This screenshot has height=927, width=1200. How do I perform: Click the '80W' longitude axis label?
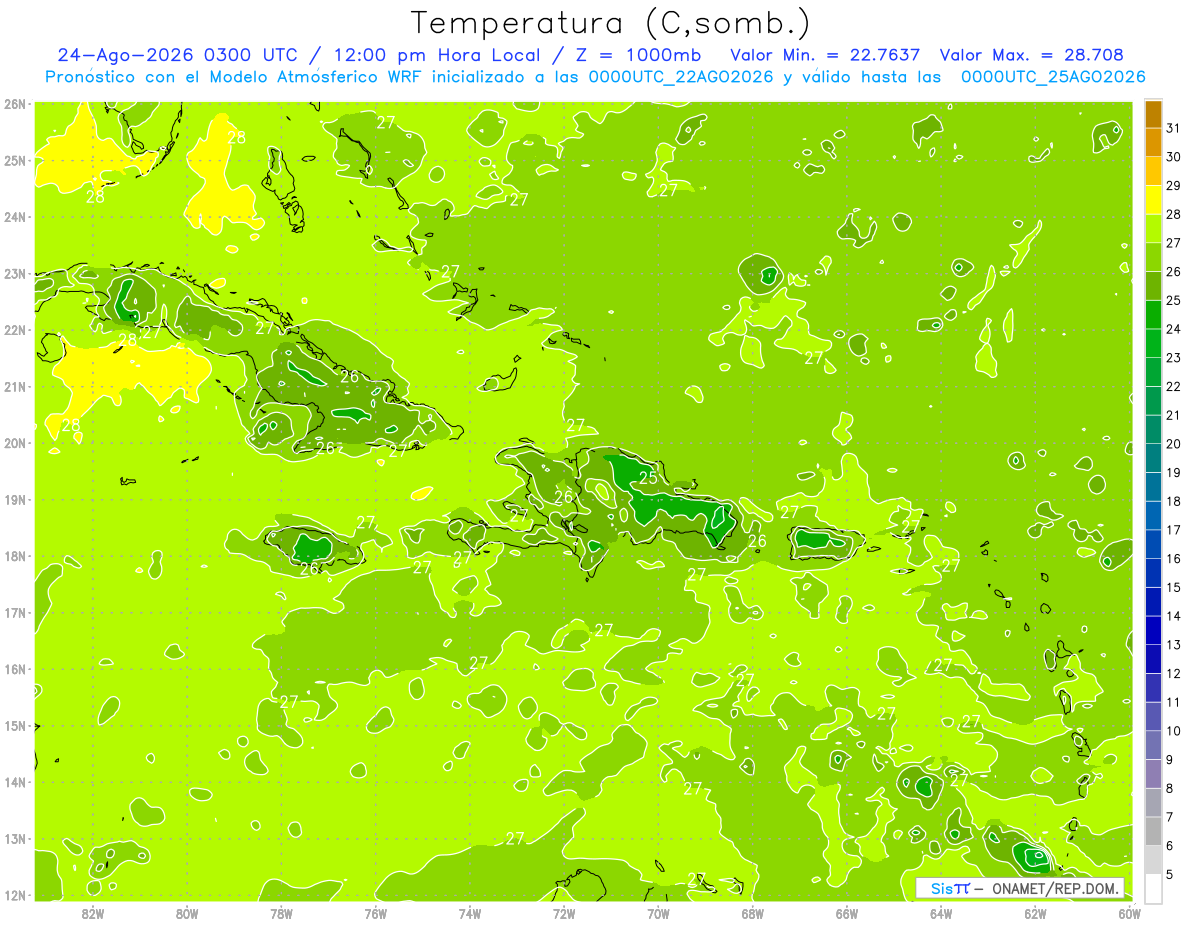(x=187, y=912)
